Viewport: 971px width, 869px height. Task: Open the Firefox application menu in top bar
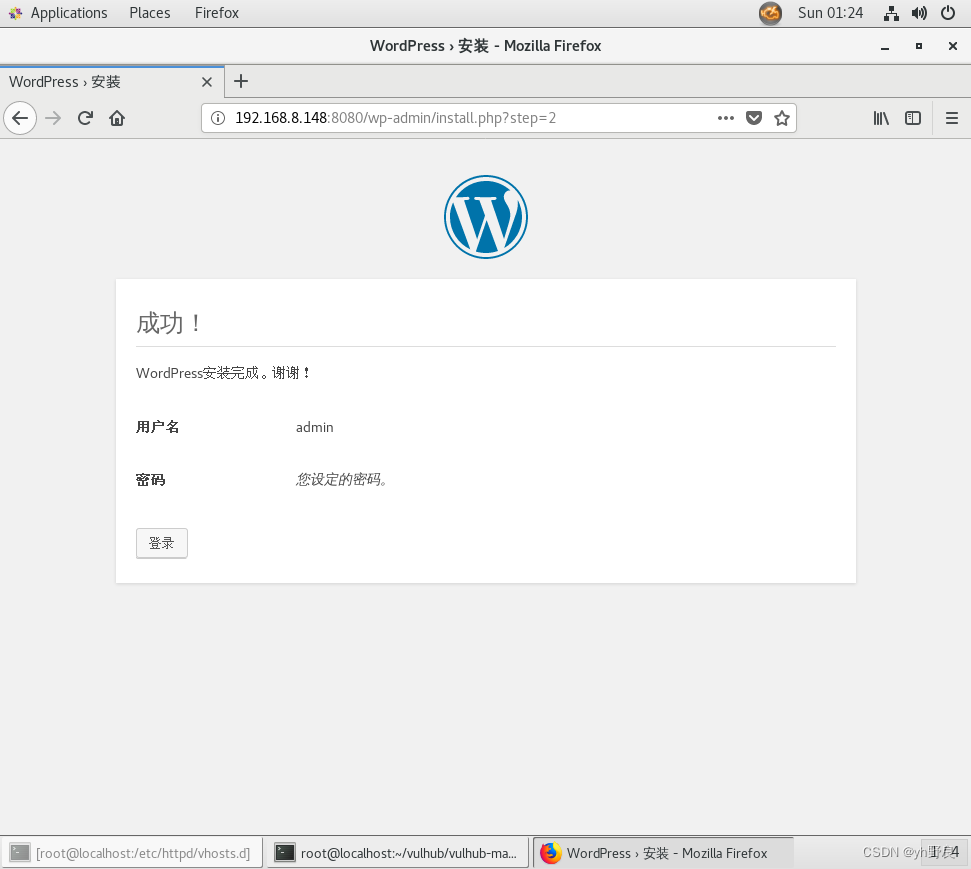pos(217,13)
